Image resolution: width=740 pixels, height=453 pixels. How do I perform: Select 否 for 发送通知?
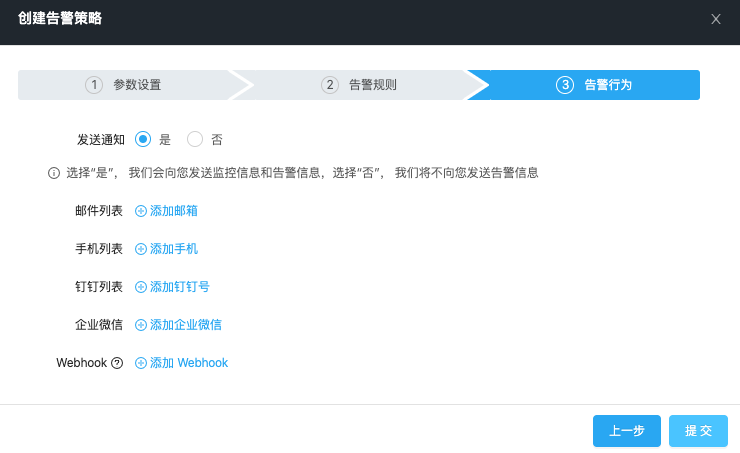pyautogui.click(x=195, y=139)
